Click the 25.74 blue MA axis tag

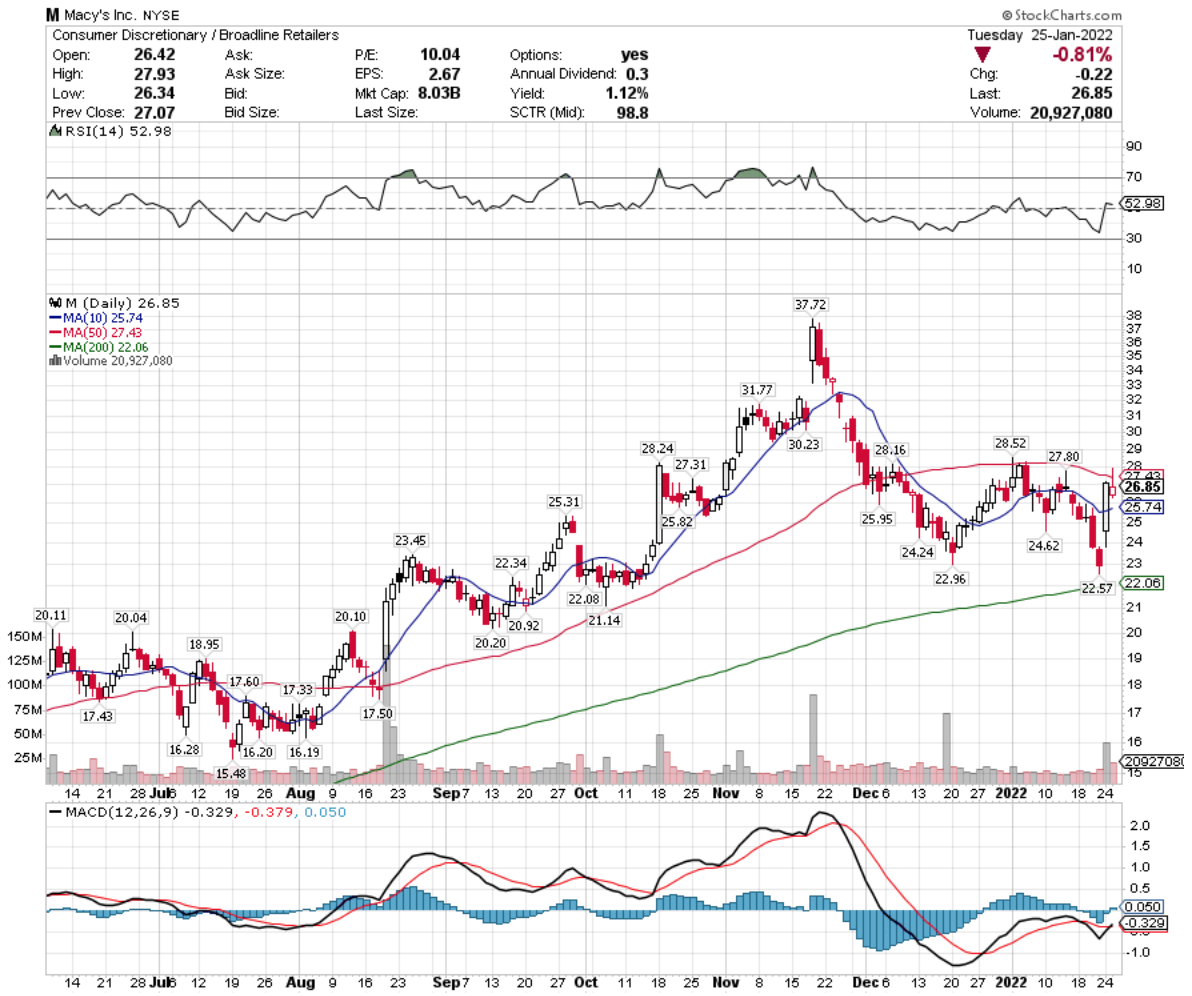[x=1143, y=507]
